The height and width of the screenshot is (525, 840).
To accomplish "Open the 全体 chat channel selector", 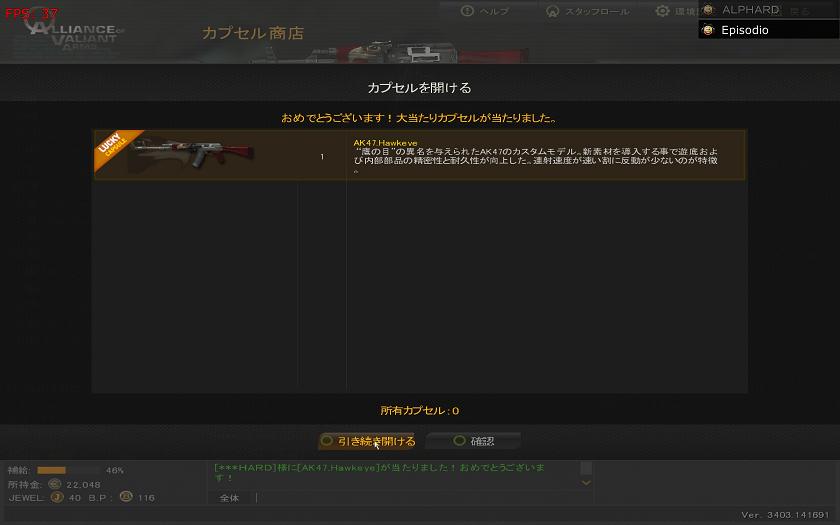I will [229, 498].
